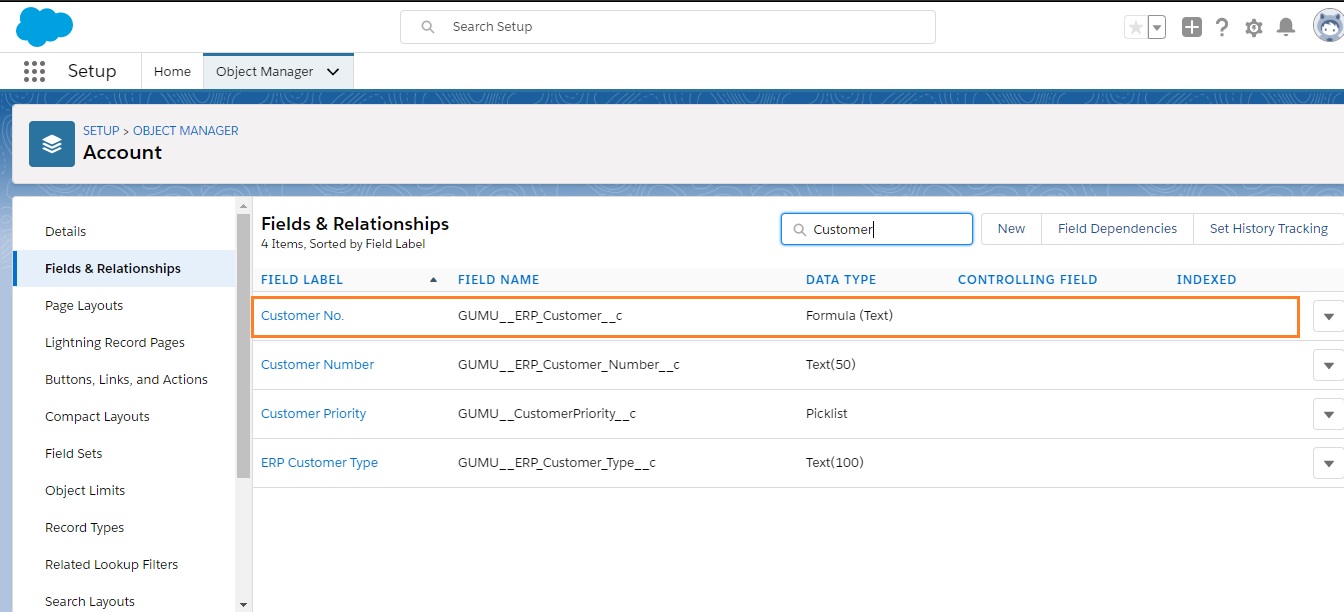This screenshot has width=1344, height=612.
Task: Open the ERP Customer Type field link
Action: coord(319,462)
